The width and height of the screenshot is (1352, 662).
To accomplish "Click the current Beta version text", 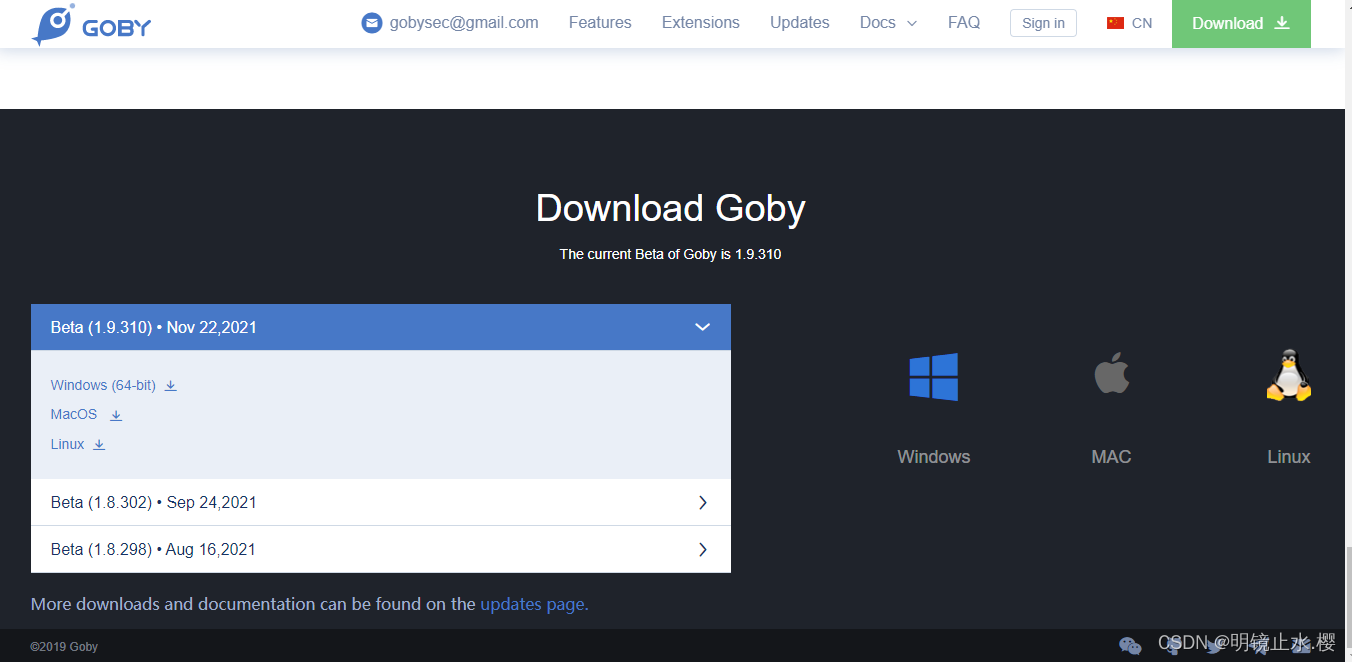I will click(x=670, y=254).
